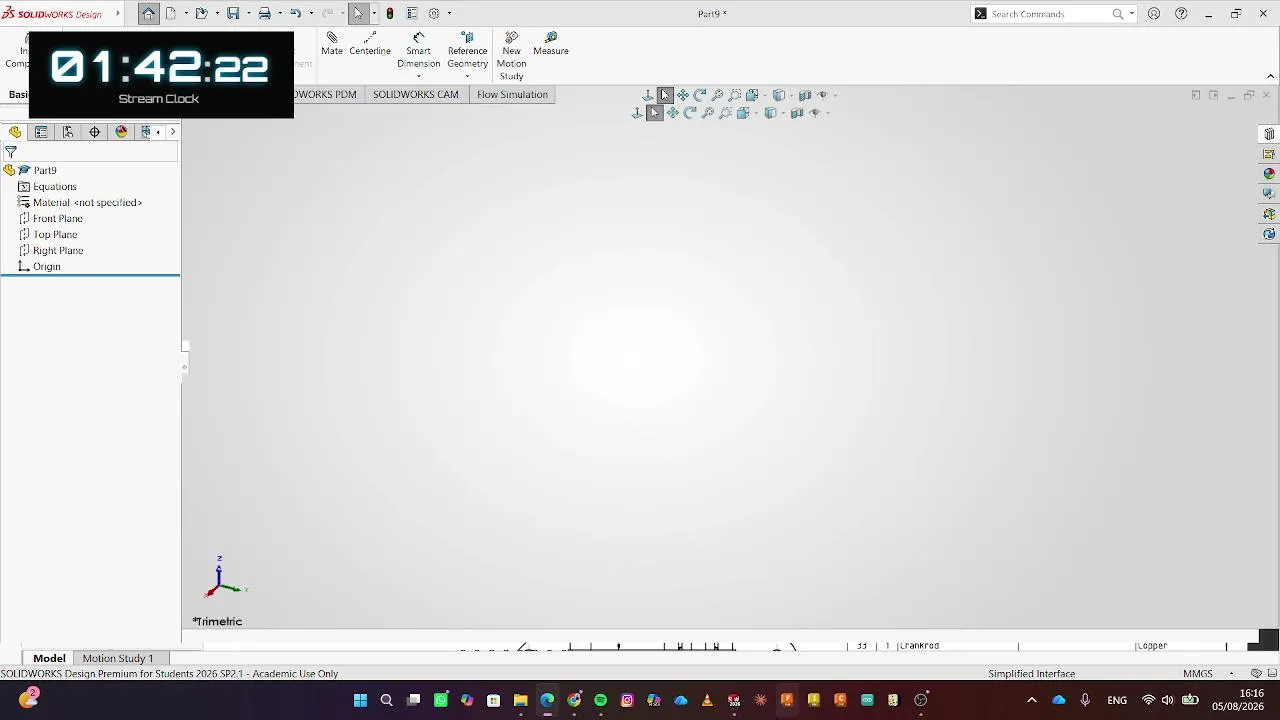1280x720 pixels.
Task: Expand the SOLIDWORKS logo menu arrow
Action: pyautogui.click(x=118, y=14)
